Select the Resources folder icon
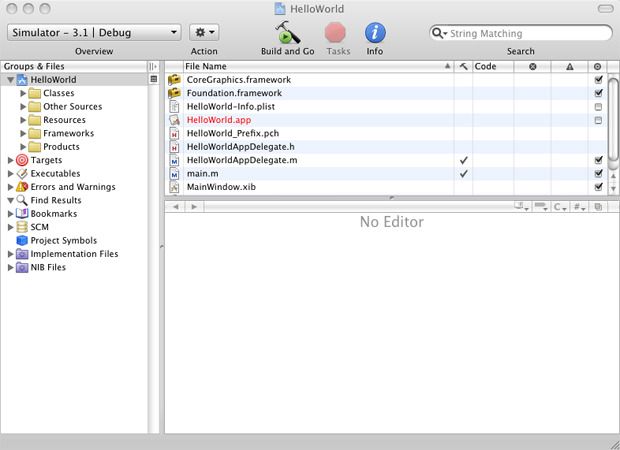Screen dimensions: 620x450 coord(35,120)
